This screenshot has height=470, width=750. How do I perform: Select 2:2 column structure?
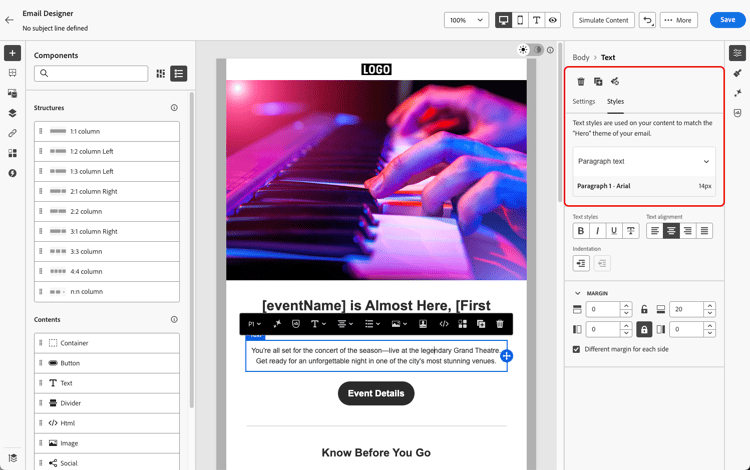point(107,211)
